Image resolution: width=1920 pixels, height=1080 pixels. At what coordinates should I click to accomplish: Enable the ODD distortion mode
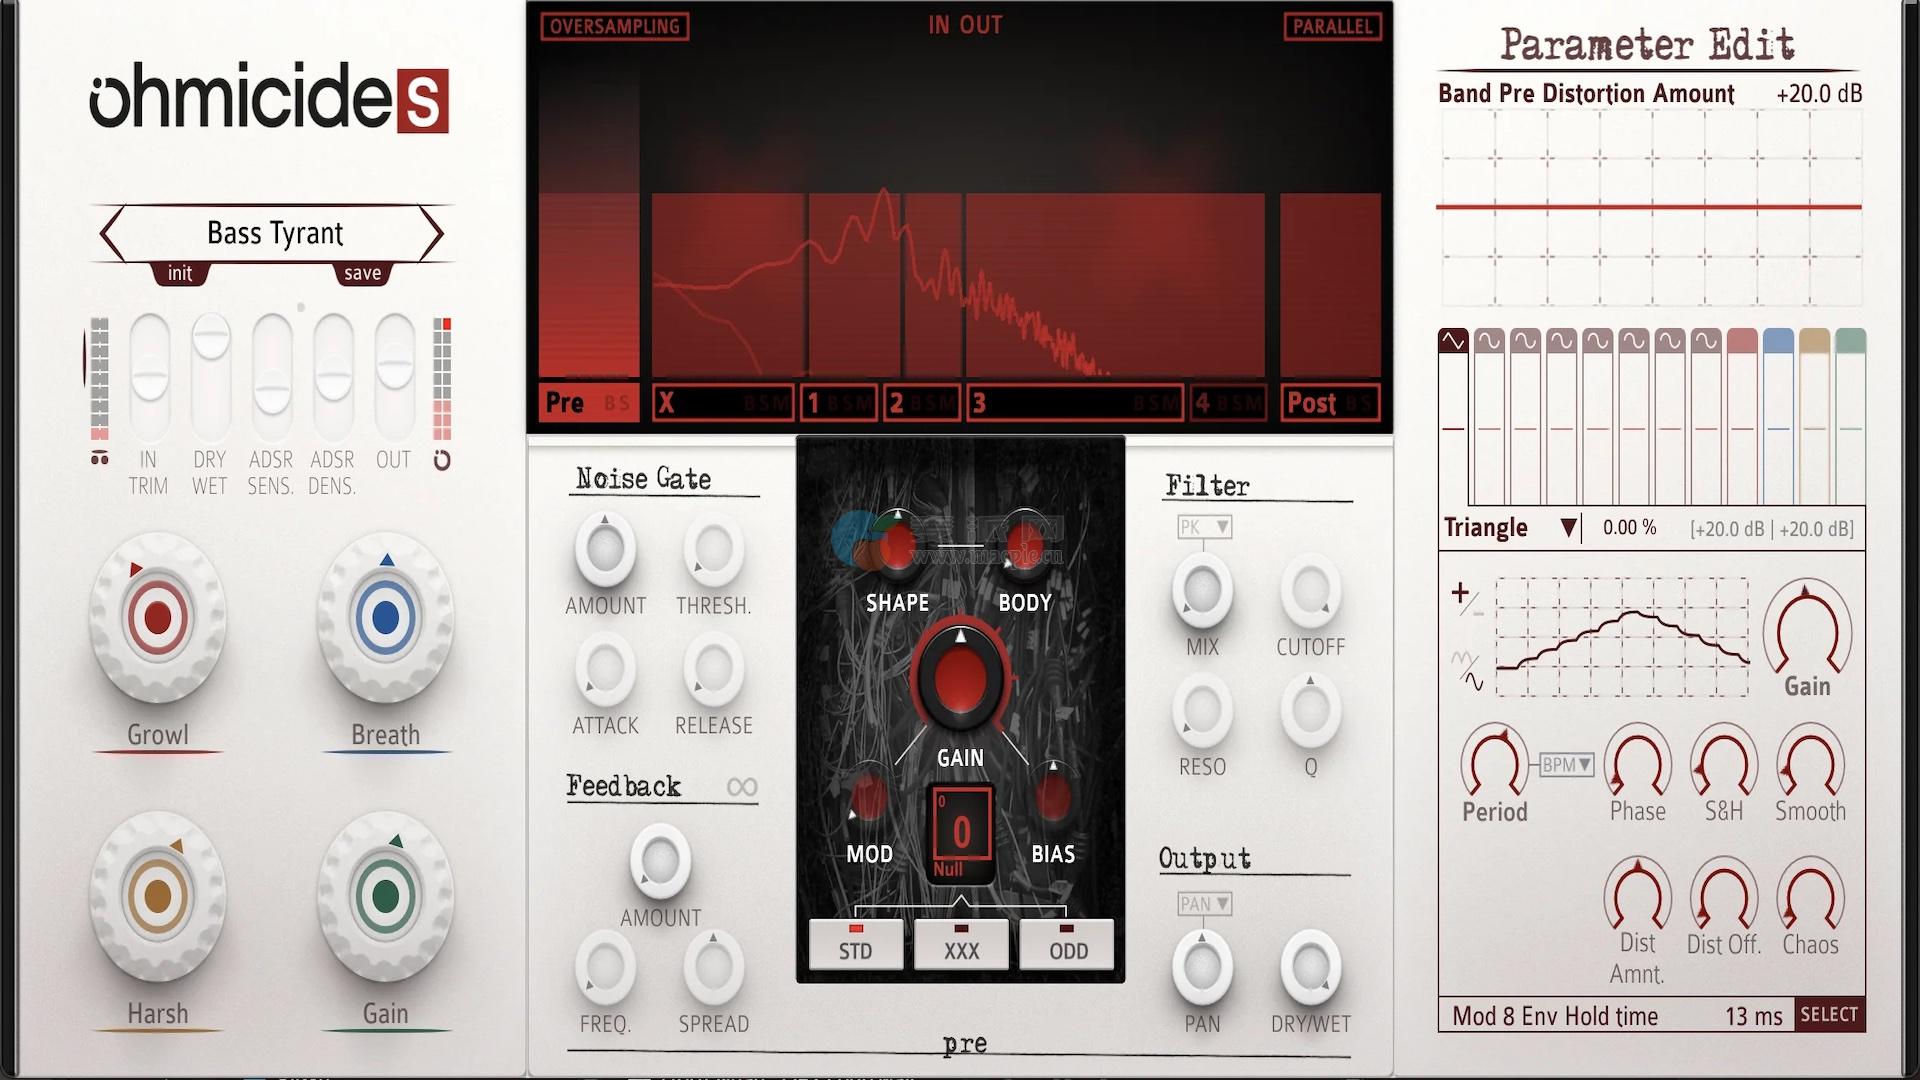[1067, 944]
